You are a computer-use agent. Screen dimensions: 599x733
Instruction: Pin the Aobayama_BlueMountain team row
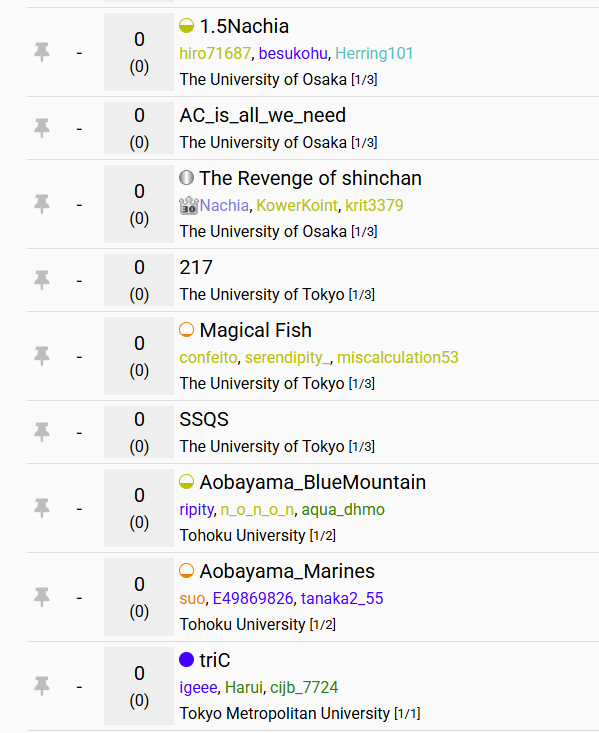click(x=42, y=508)
